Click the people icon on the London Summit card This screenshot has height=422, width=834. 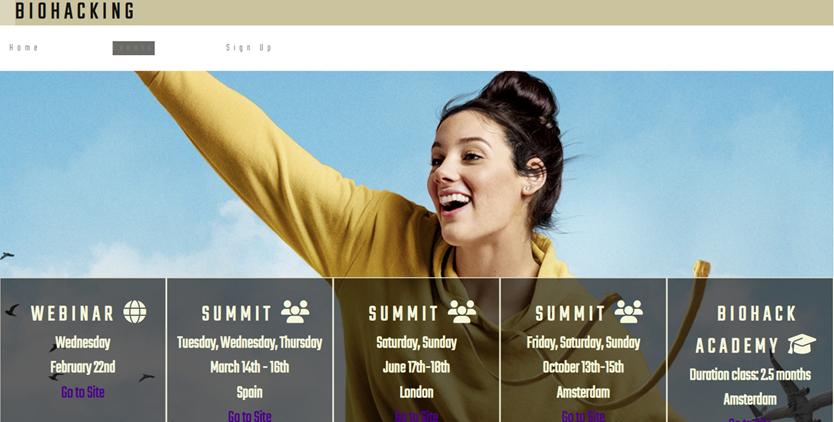[x=462, y=312]
